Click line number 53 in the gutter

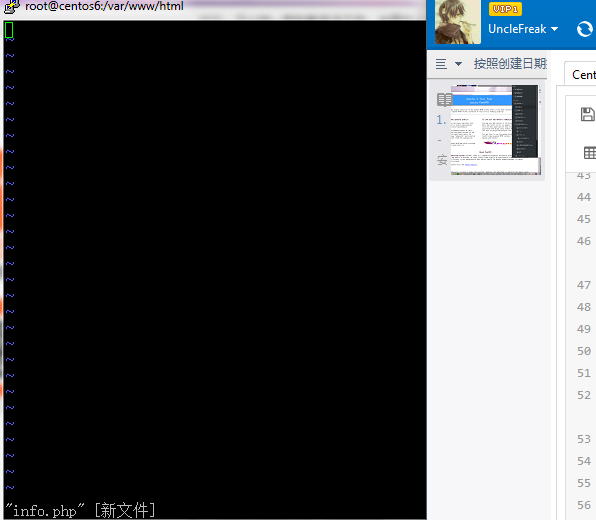(x=583, y=439)
